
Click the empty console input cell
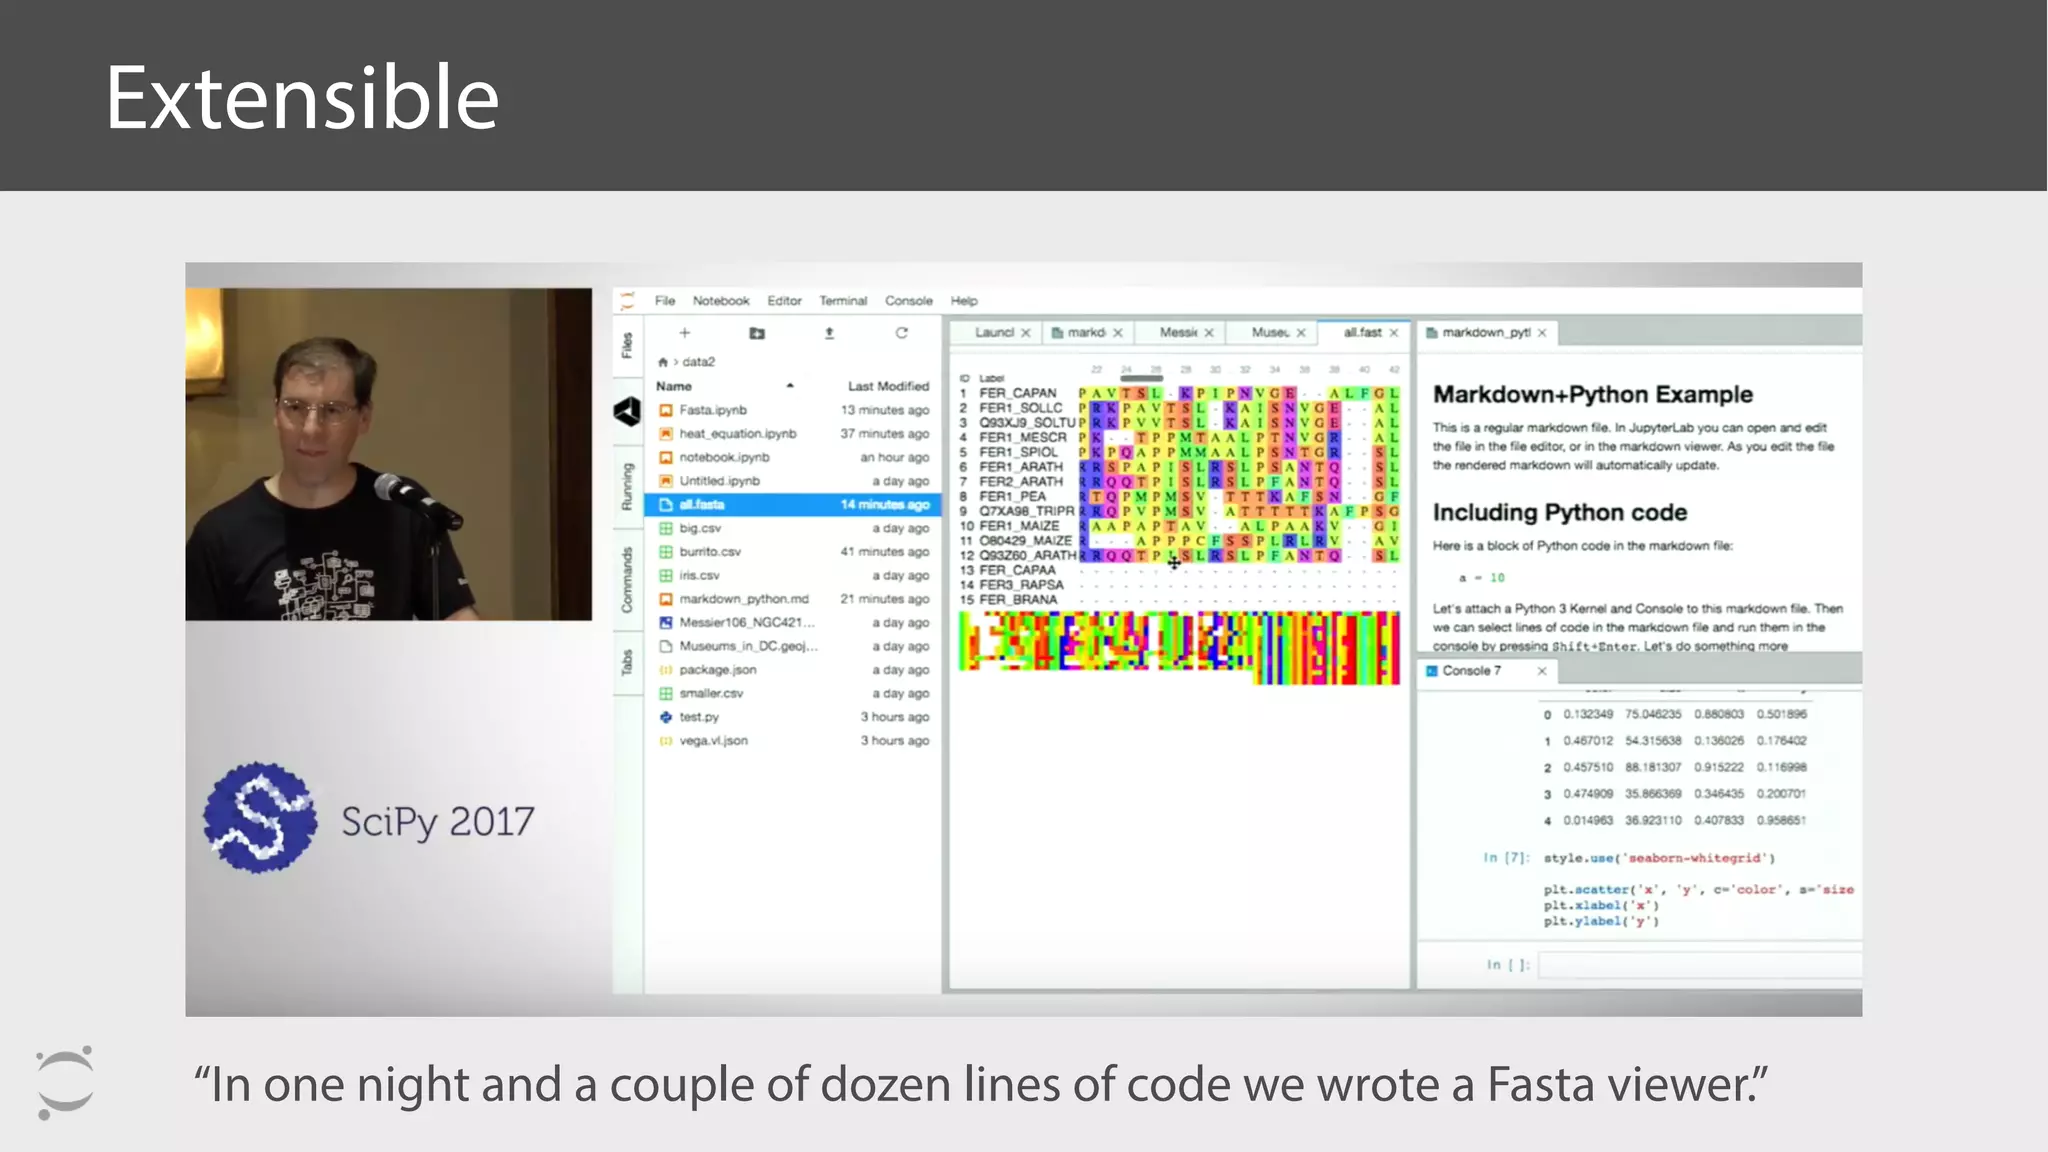click(1699, 965)
